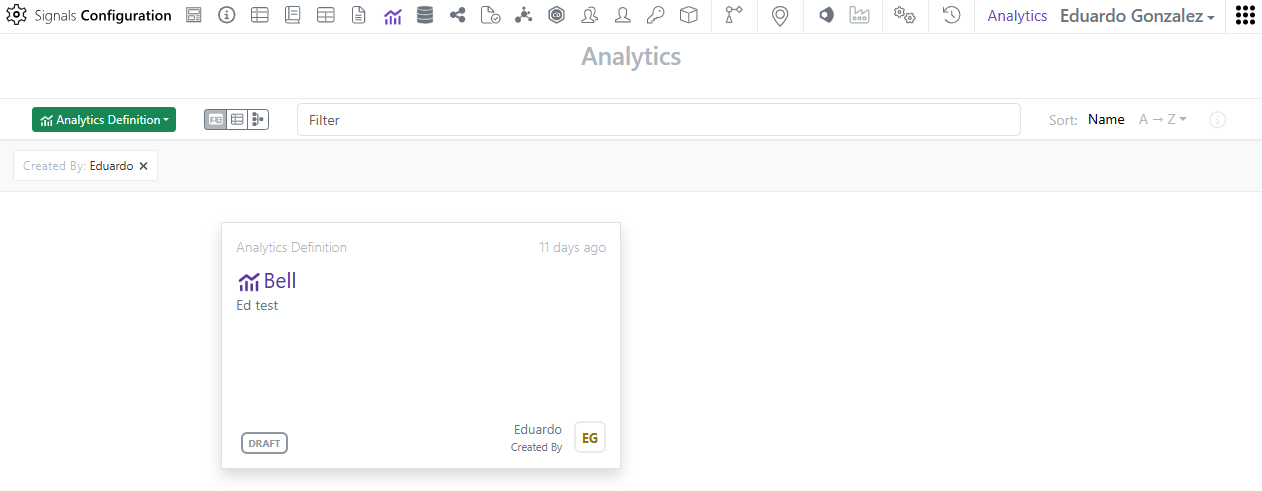Viewport: 1262px width, 491px height.
Task: Open the apps grid menu
Action: (1245, 15)
